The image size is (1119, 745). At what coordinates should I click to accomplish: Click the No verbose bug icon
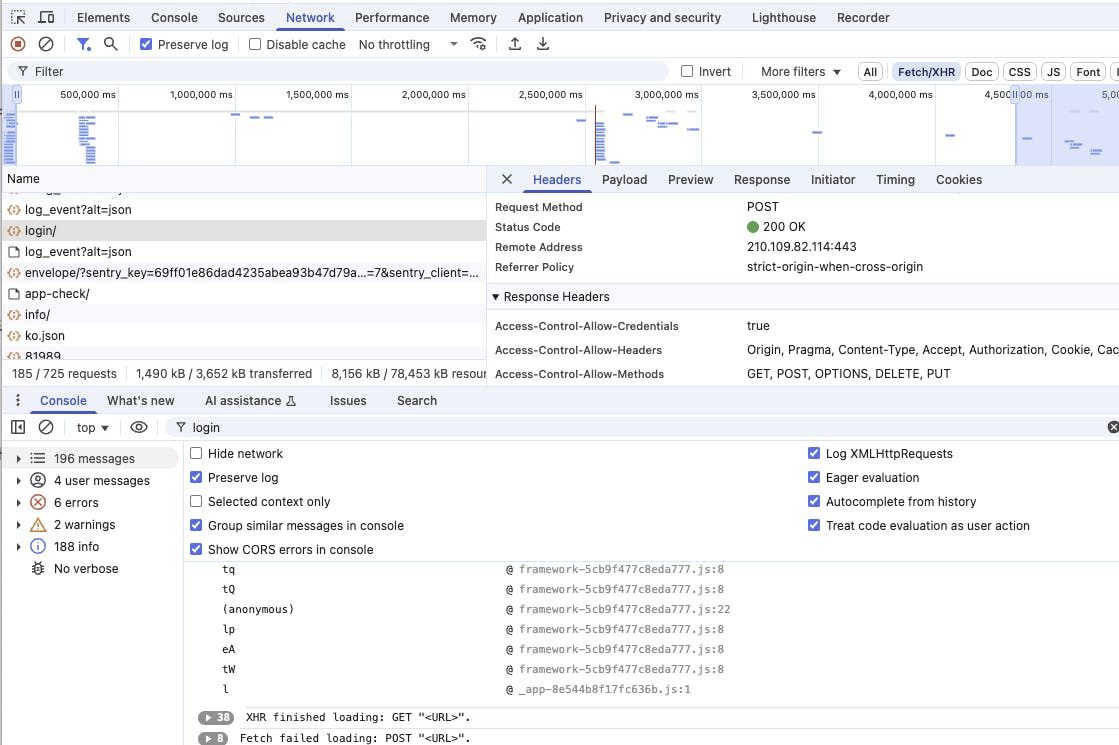(x=38, y=568)
